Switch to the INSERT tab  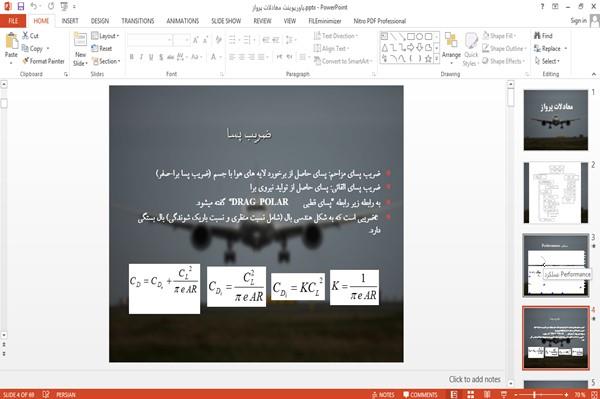click(70, 21)
